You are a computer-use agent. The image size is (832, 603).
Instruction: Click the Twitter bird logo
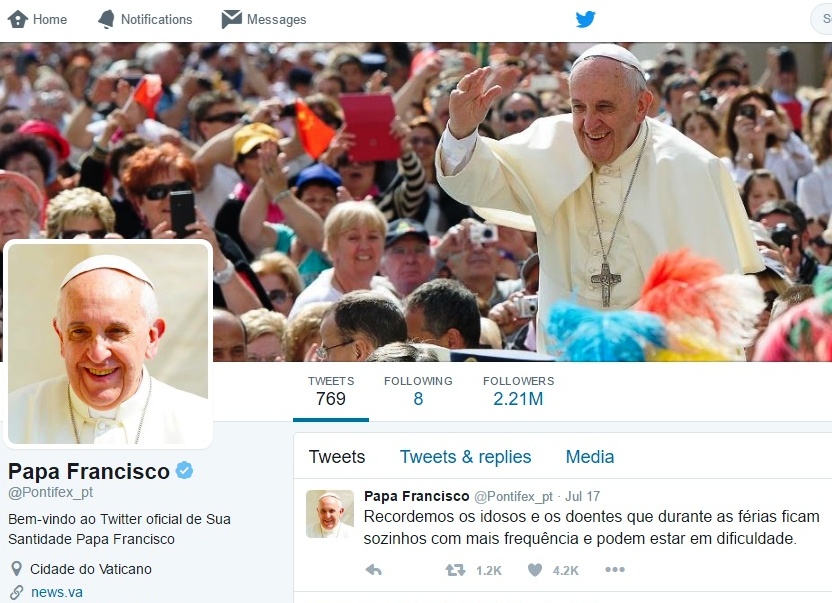pyautogui.click(x=585, y=19)
